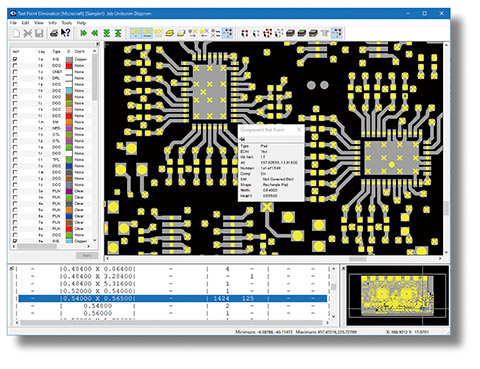Enable the 1b layer checkbox
Screen dimensions: 480x369
point(15,65)
